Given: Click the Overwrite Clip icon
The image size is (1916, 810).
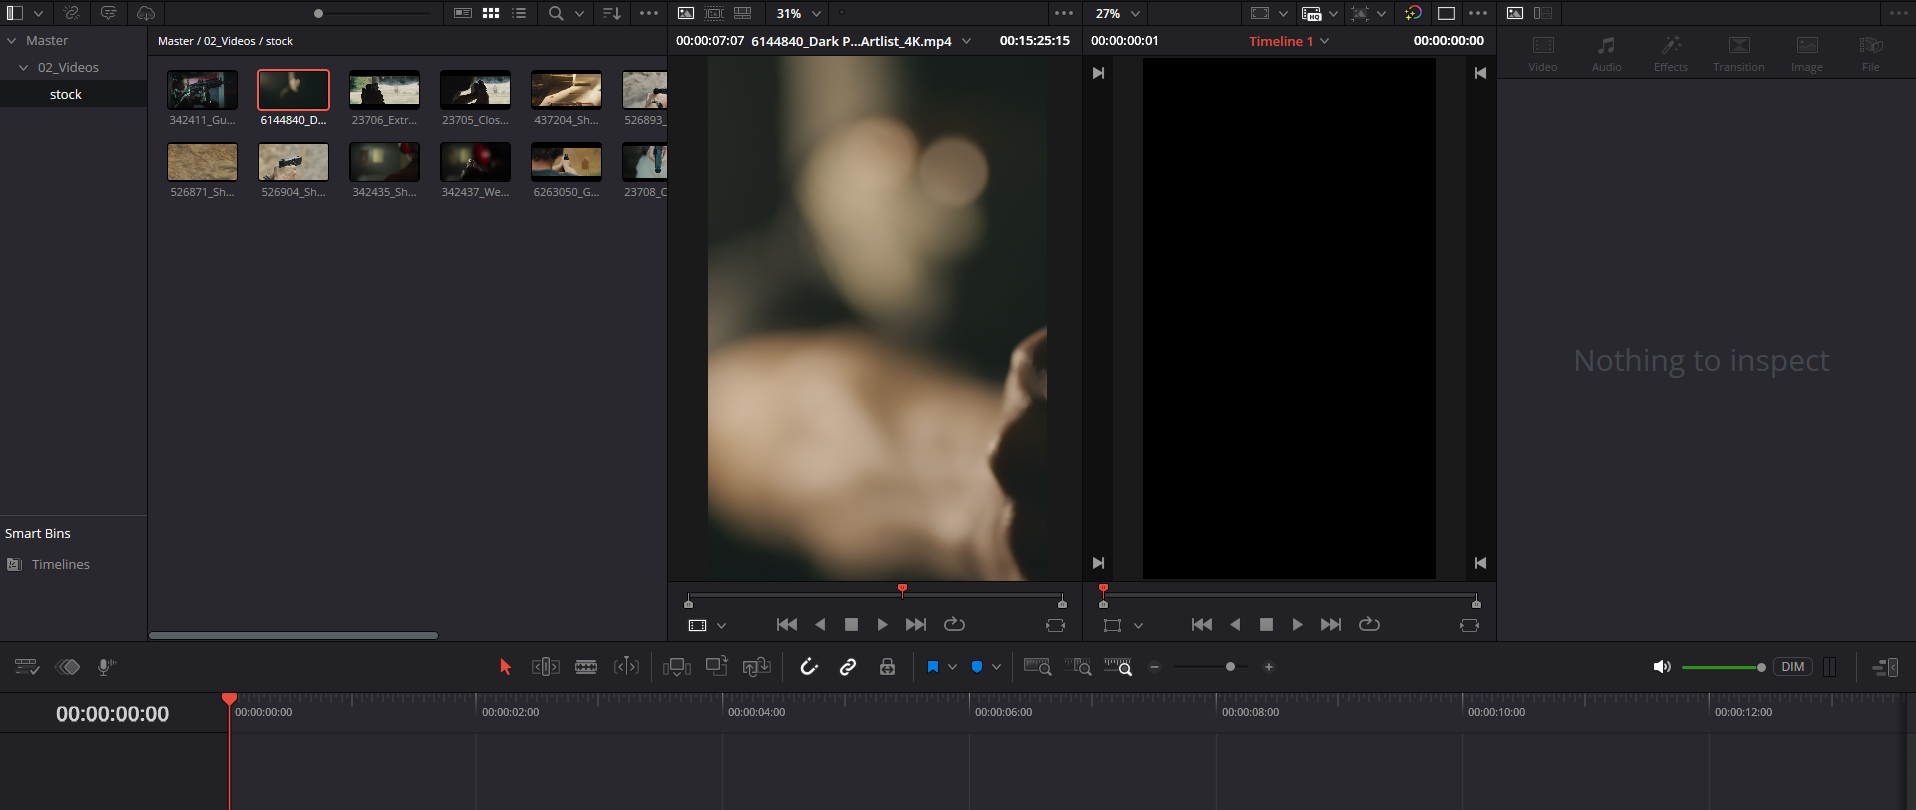Looking at the screenshot, I should click(x=716, y=666).
